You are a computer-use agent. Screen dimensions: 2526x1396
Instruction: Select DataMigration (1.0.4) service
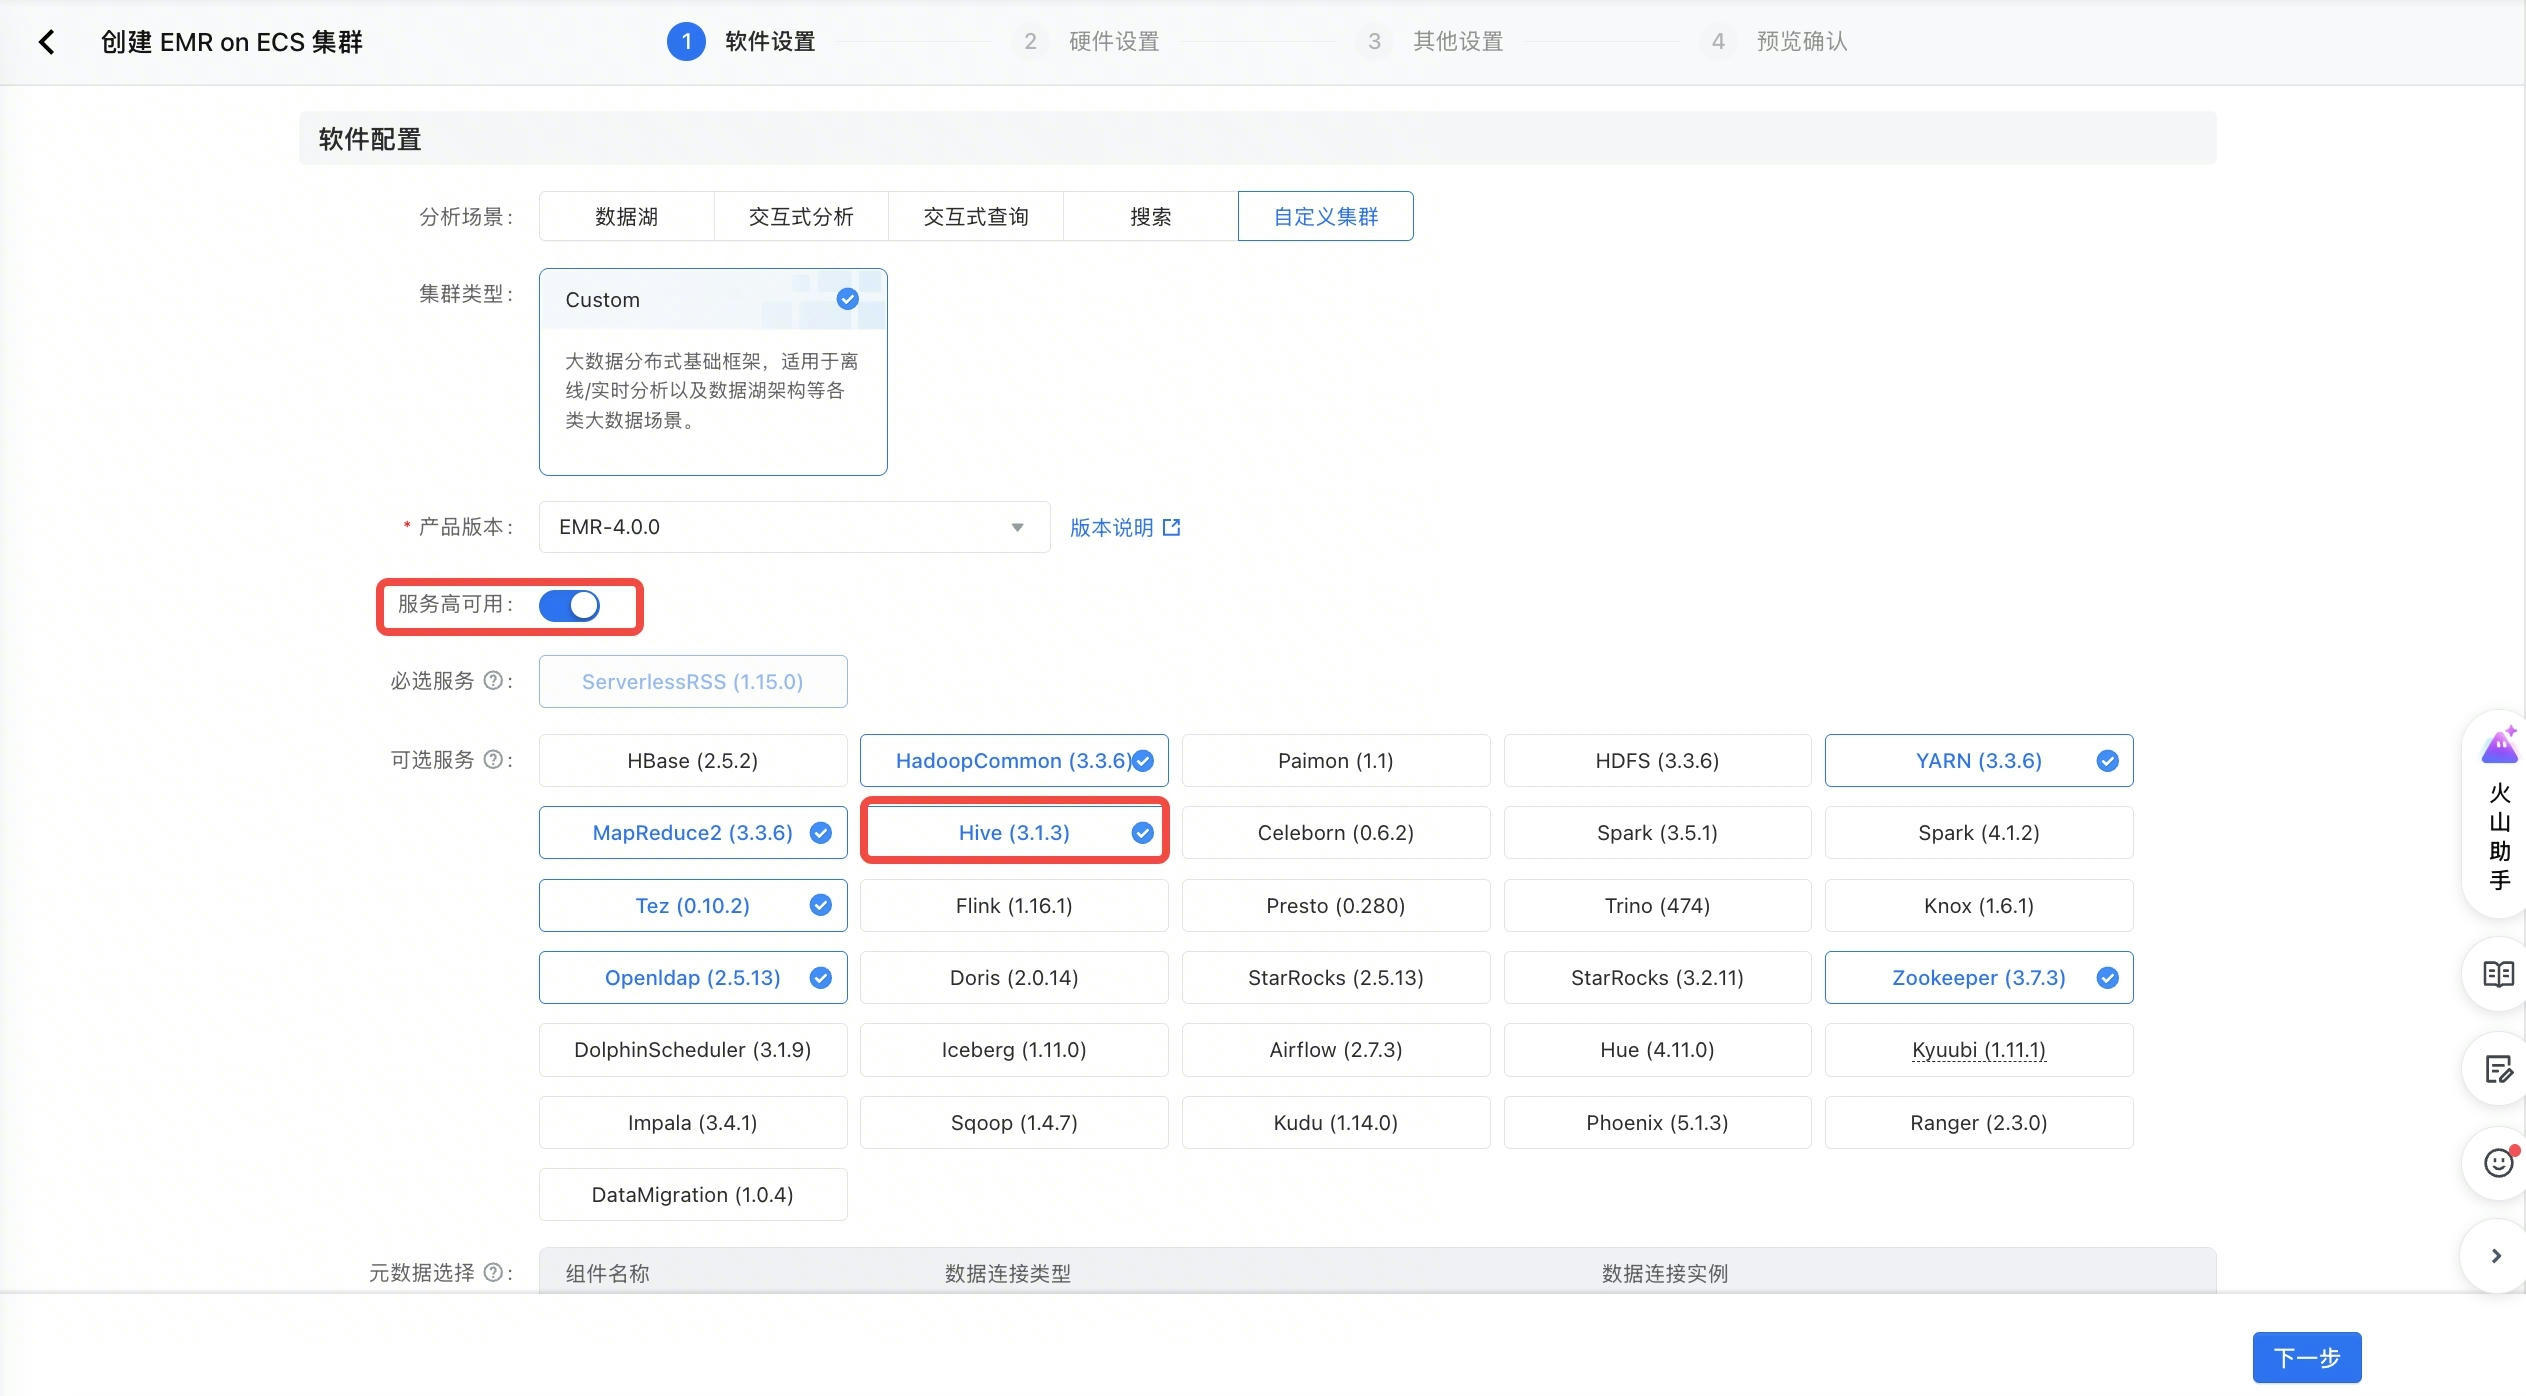point(693,1195)
